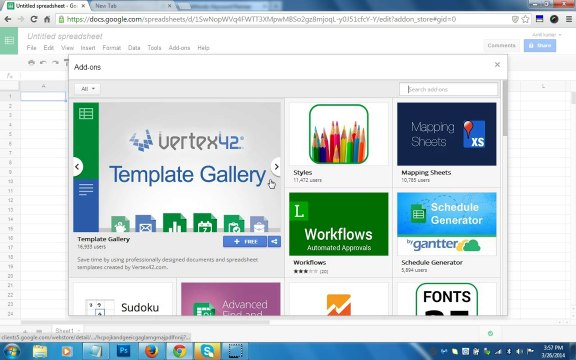The width and height of the screenshot is (576, 360).
Task: Click the Schedule Generator add-on name
Action: pos(432,262)
